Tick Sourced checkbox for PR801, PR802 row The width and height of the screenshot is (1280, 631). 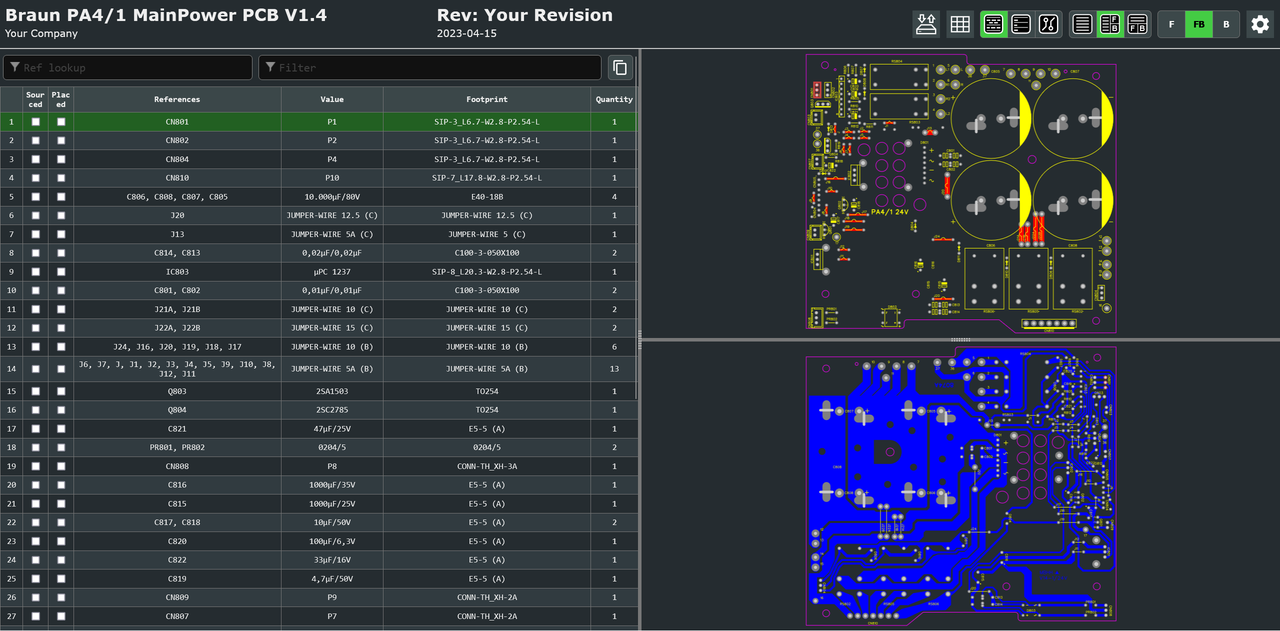coord(36,447)
